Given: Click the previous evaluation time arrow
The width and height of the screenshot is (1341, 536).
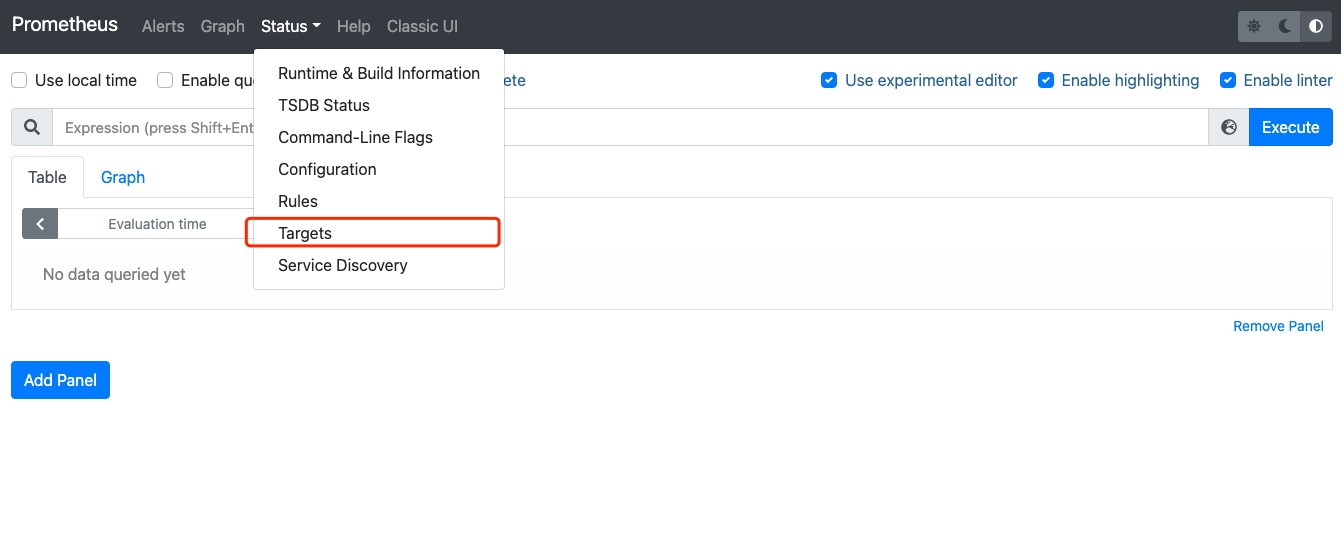Looking at the screenshot, I should coord(40,224).
